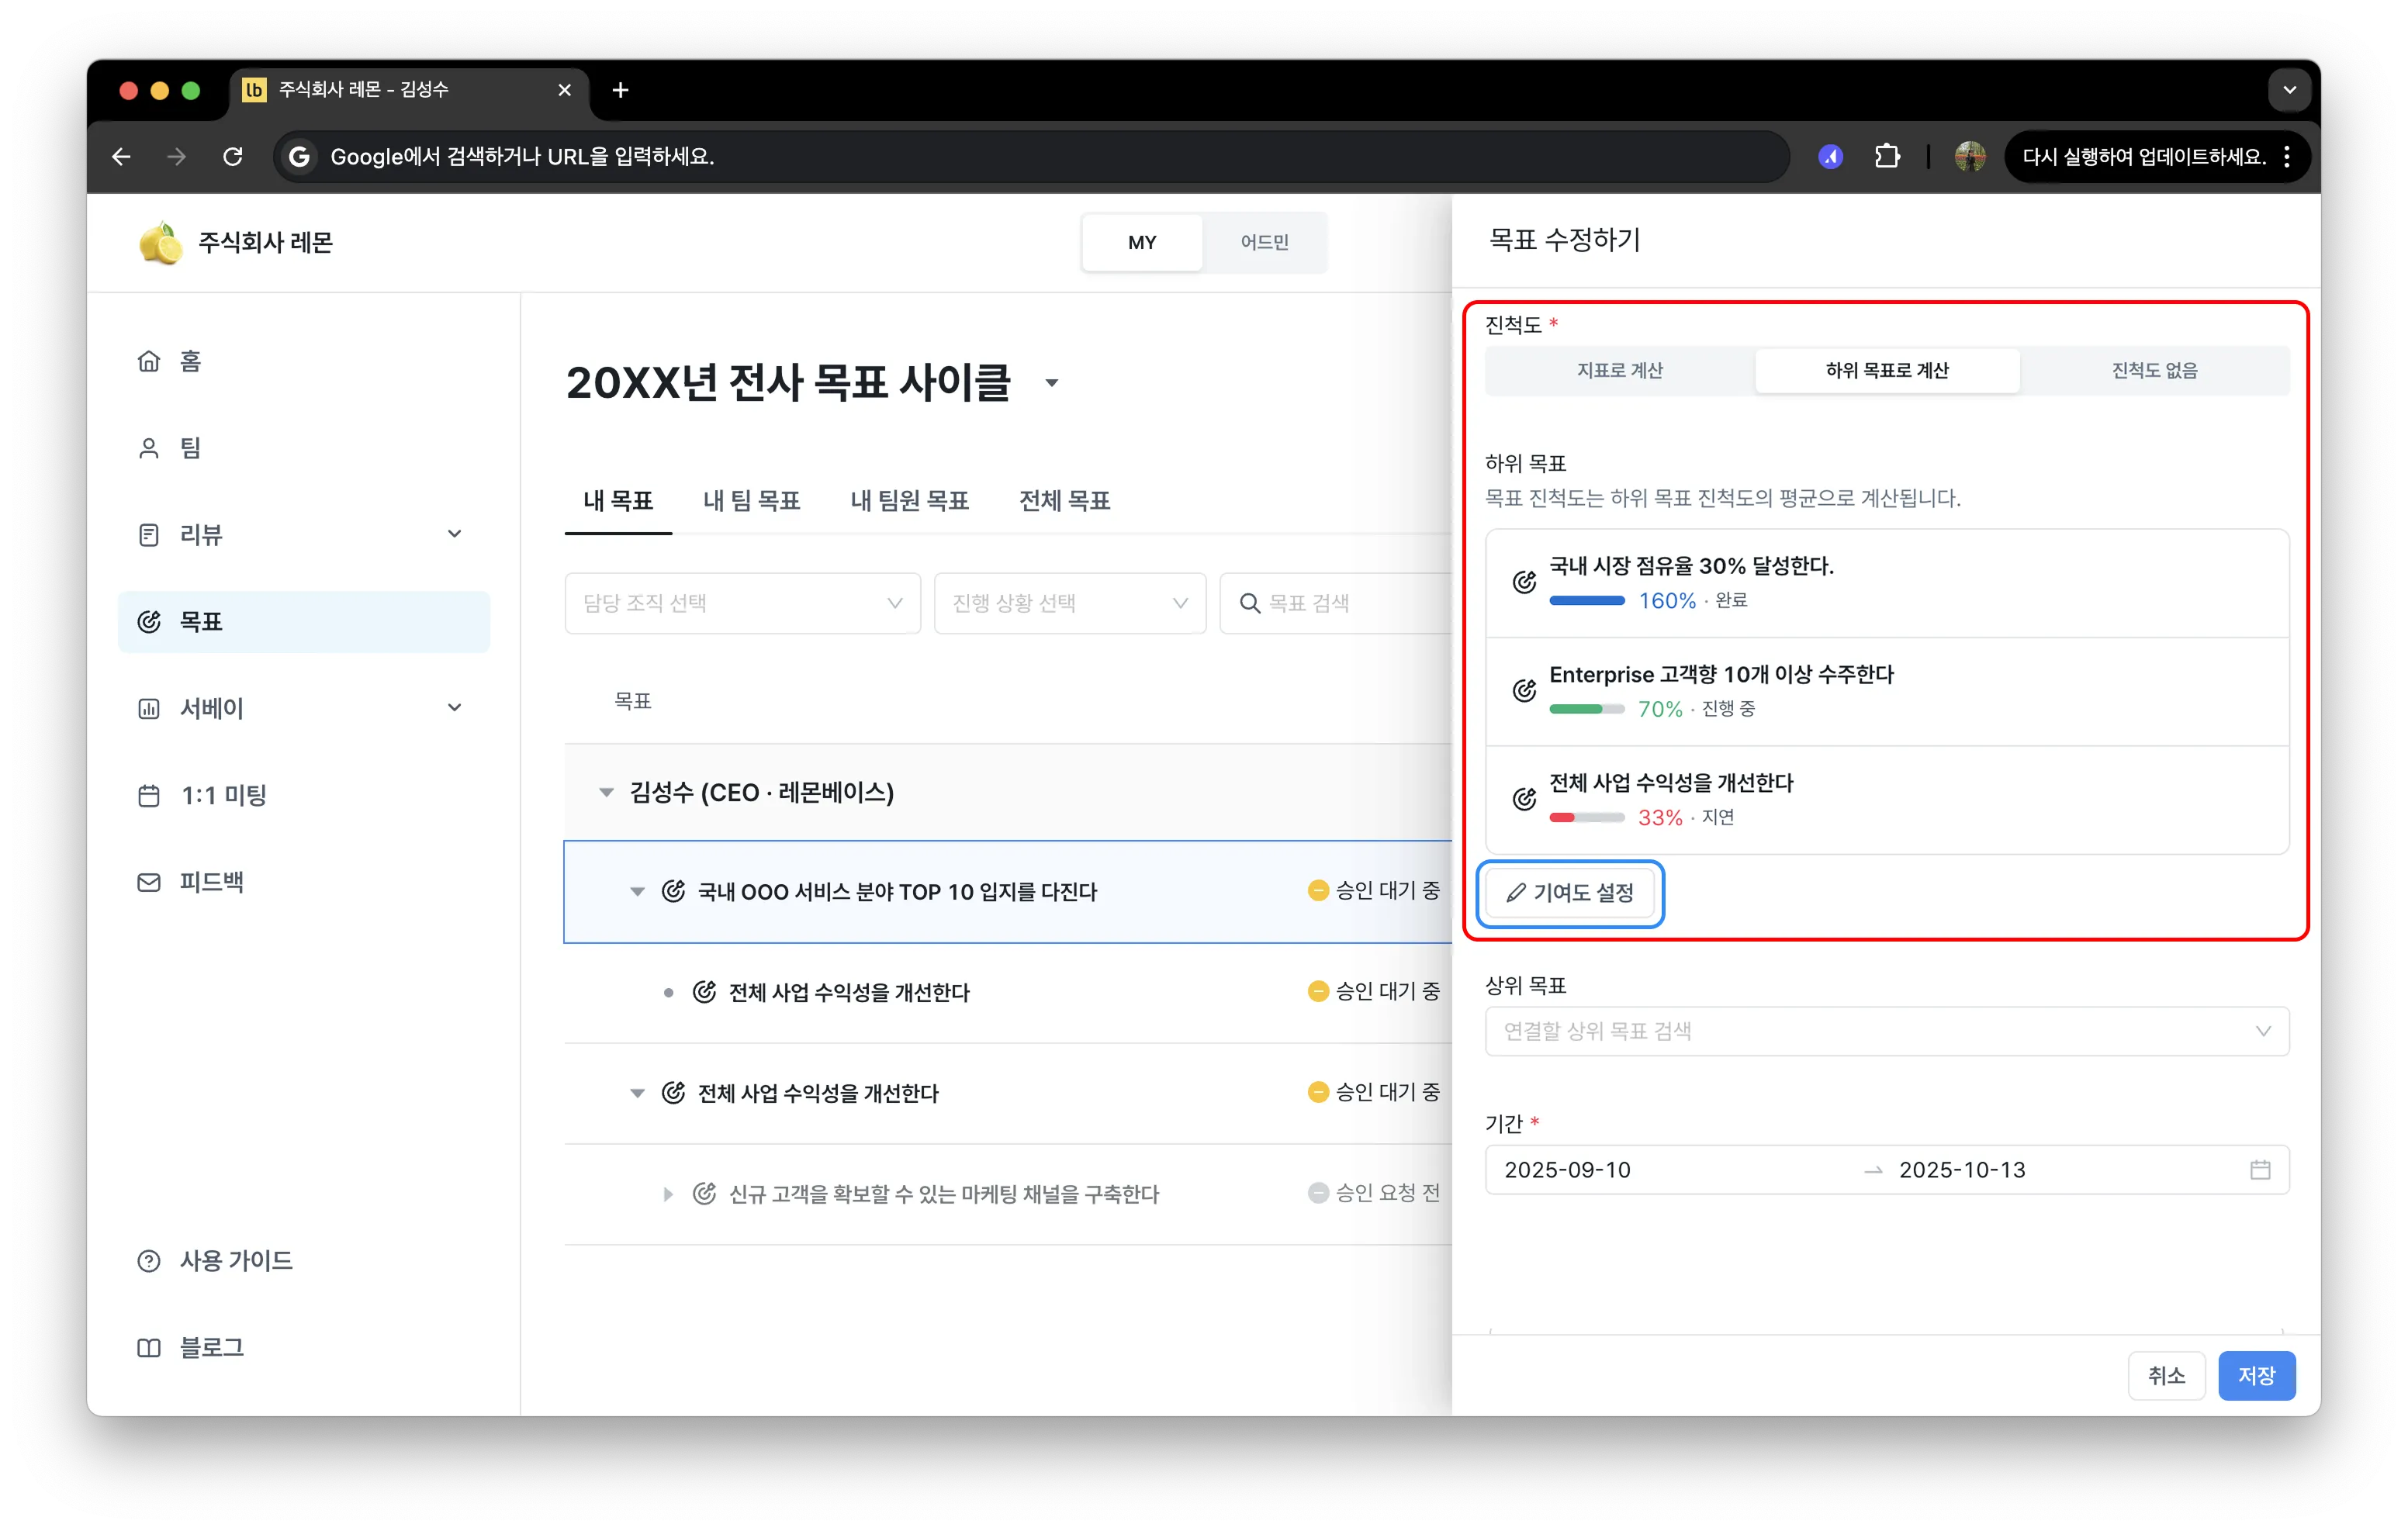Screen dimensions: 2408x1531
Task: Open 사용 가이드 from the sidebar
Action: [303, 1260]
